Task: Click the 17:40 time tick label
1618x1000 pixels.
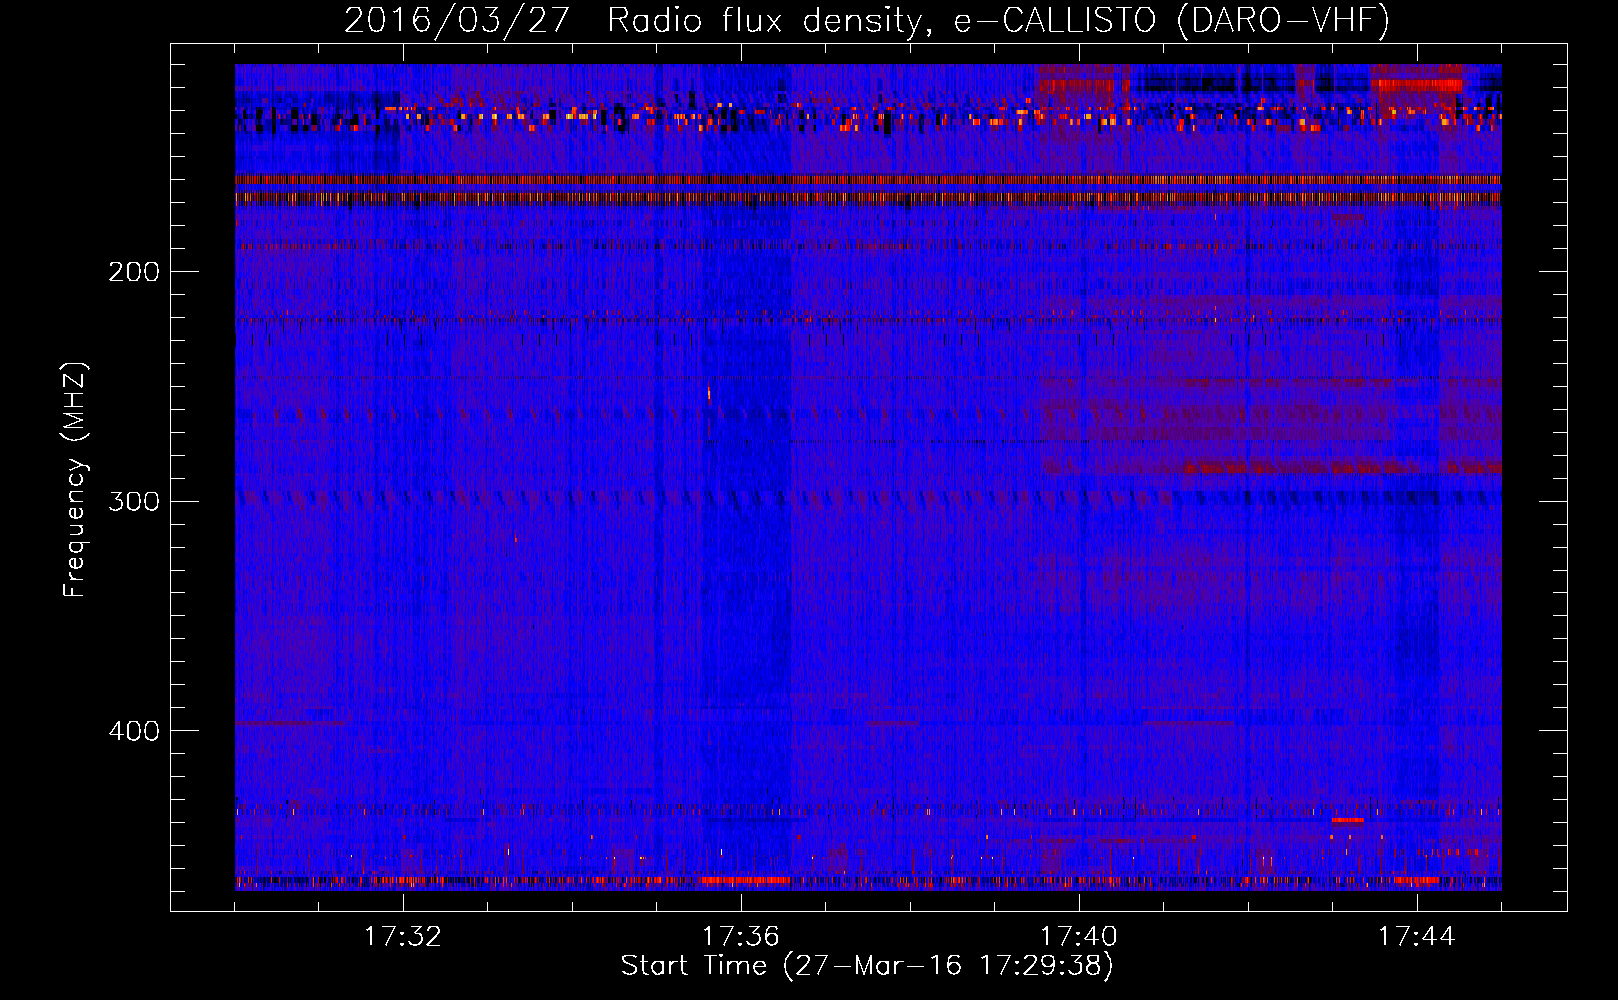Action: coord(1078,937)
